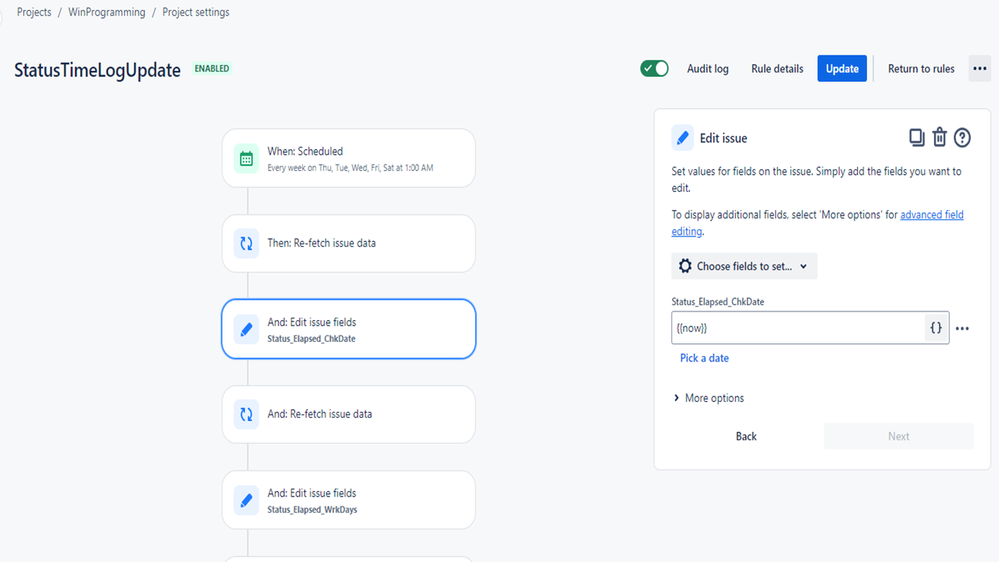999x562 pixels.
Task: Duplicate this component using the copy icon
Action: (916, 138)
